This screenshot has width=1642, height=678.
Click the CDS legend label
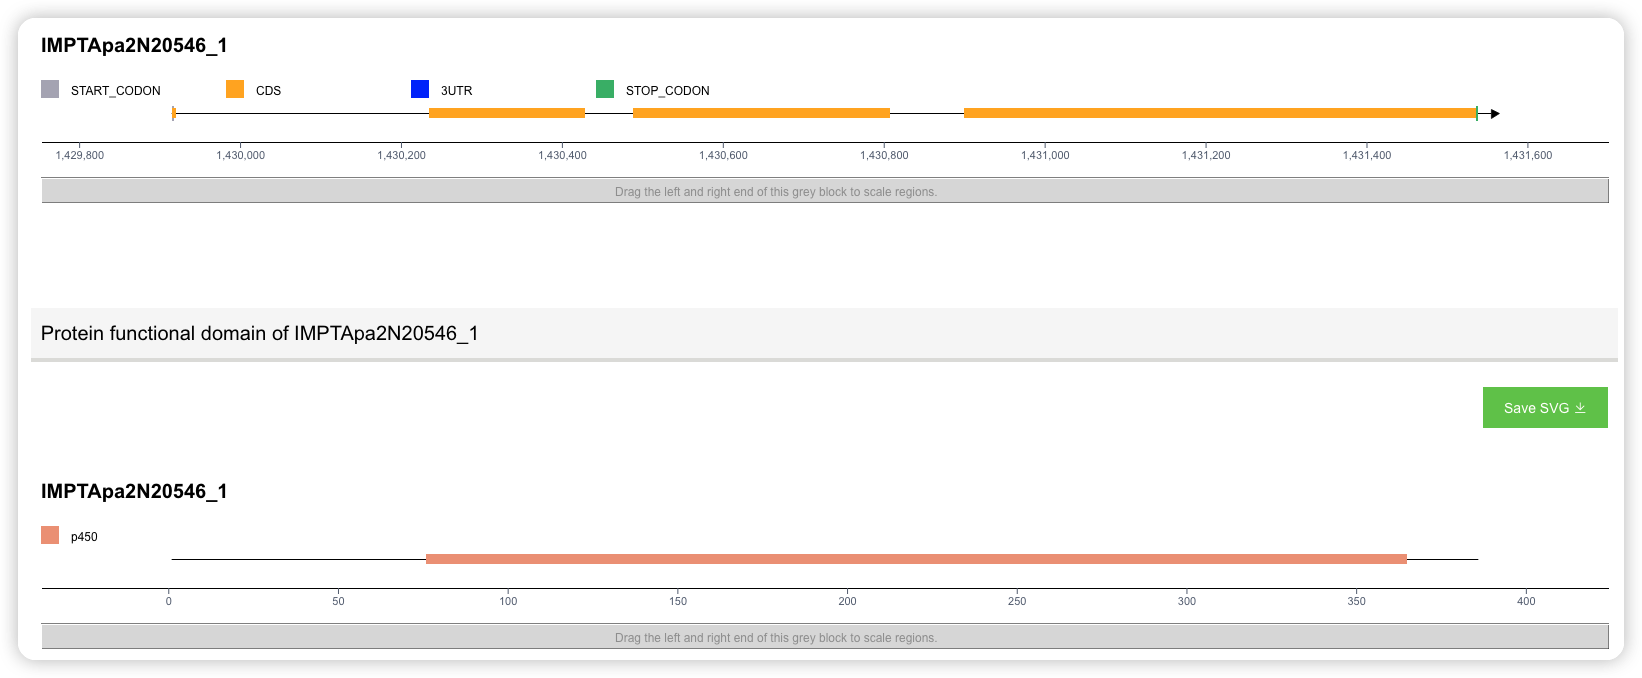[268, 91]
